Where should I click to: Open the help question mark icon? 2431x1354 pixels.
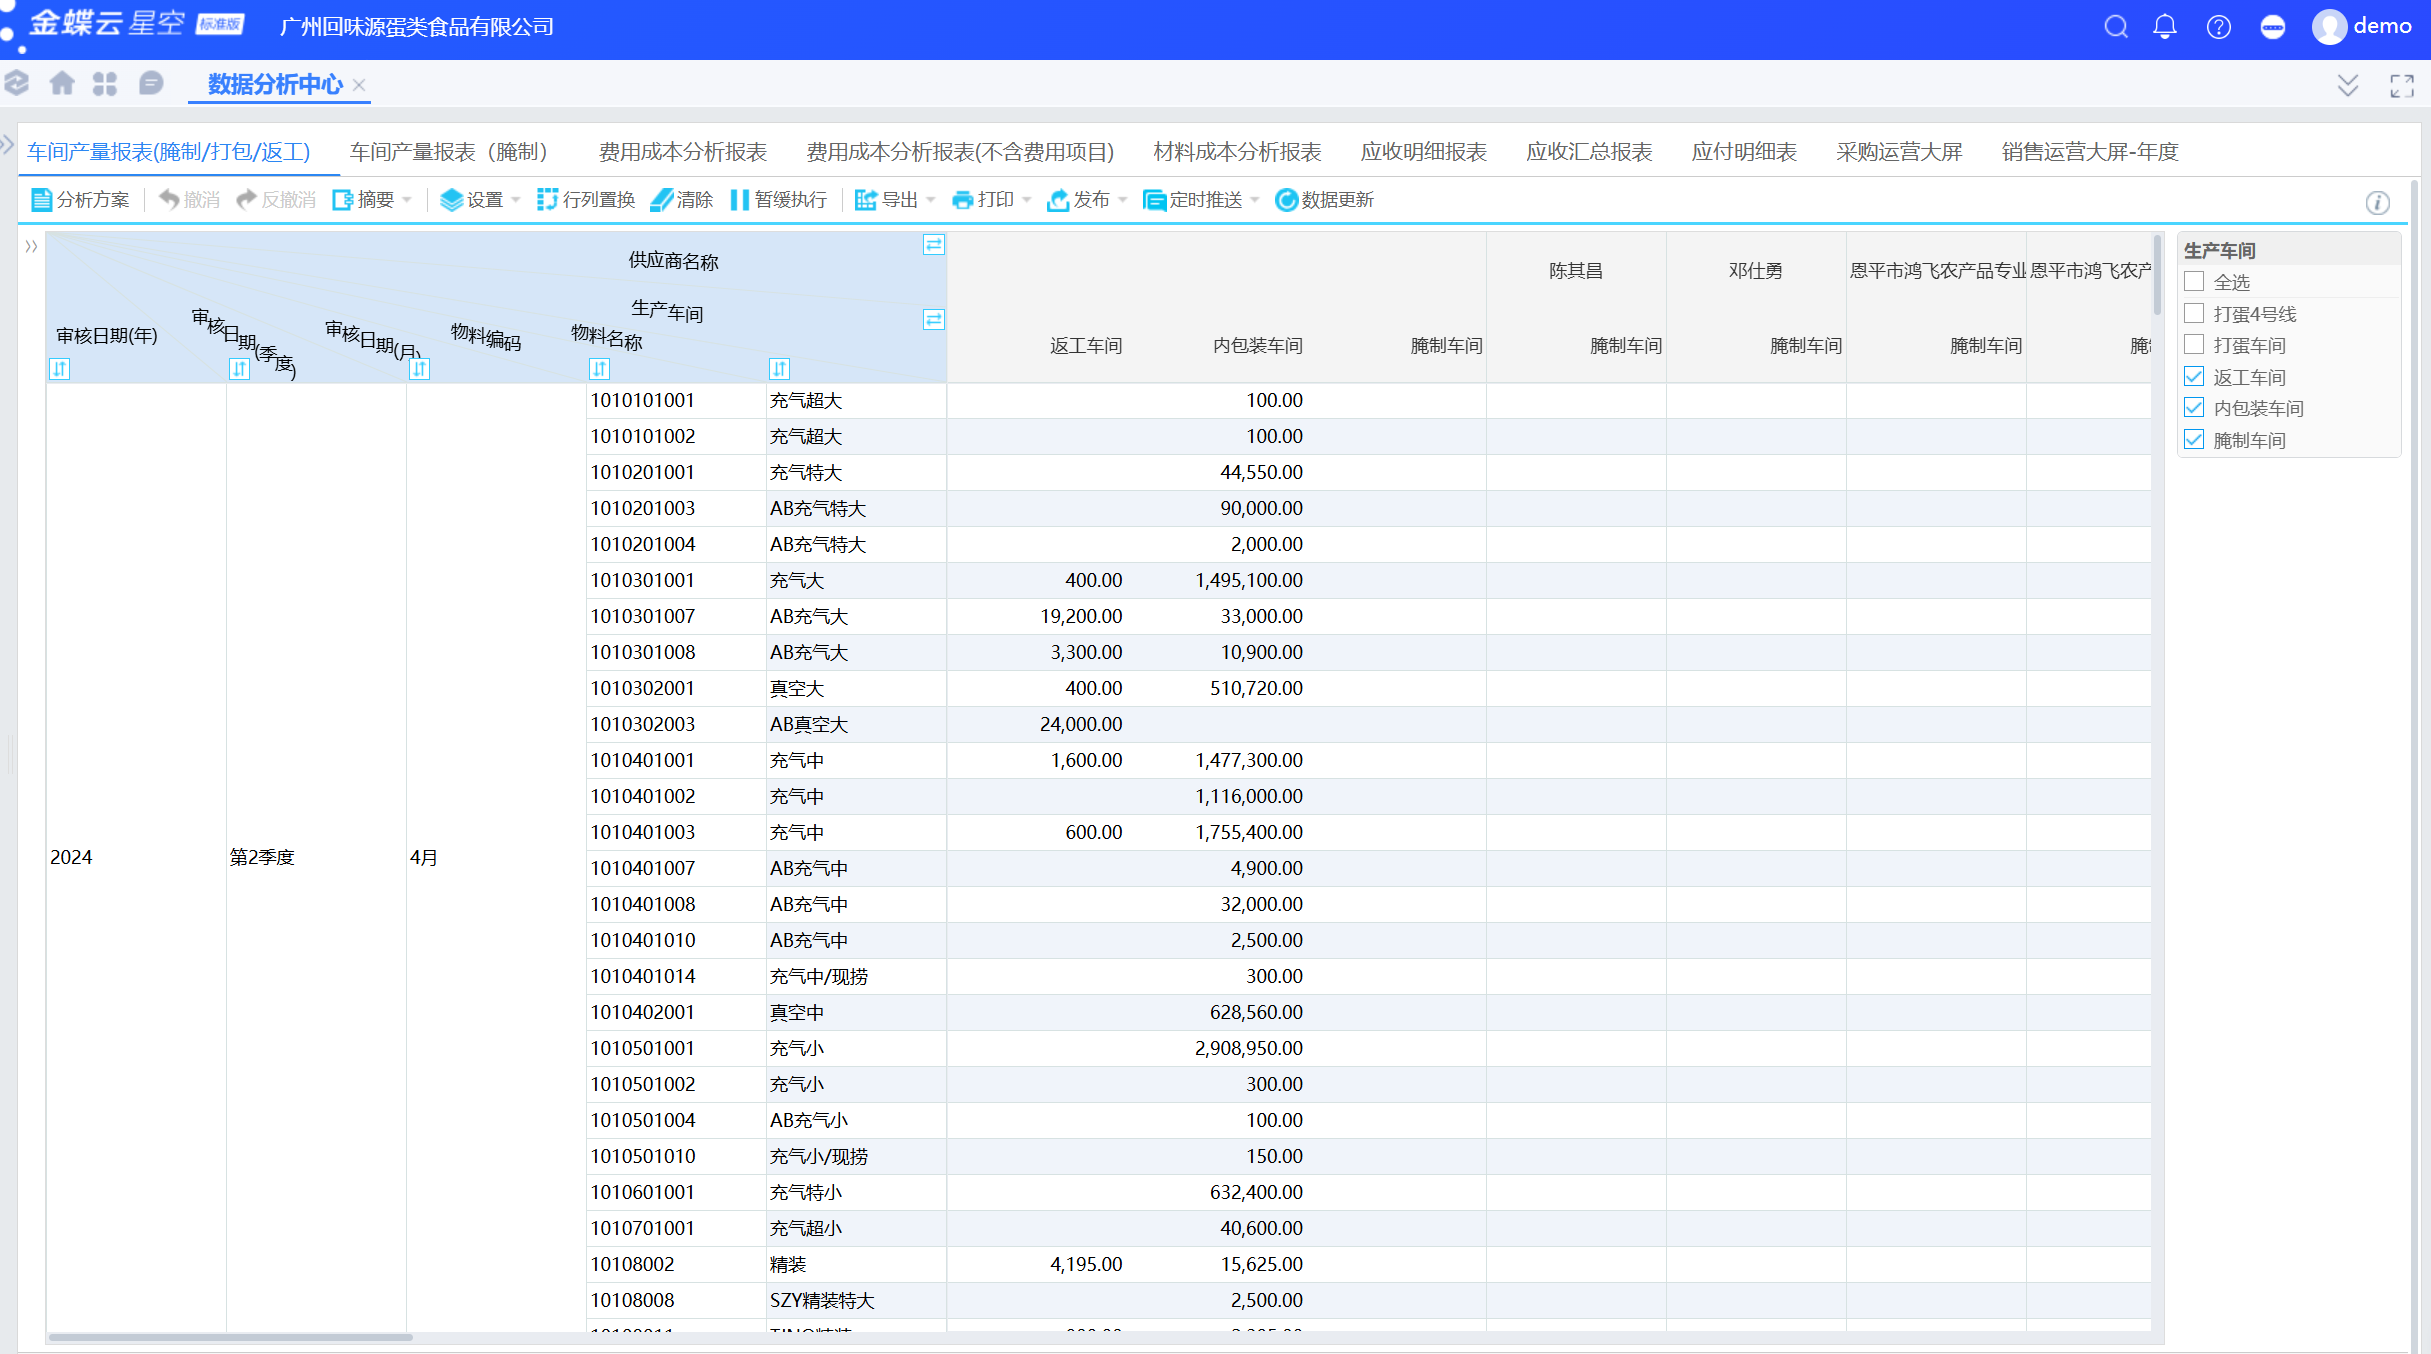(x=2218, y=27)
